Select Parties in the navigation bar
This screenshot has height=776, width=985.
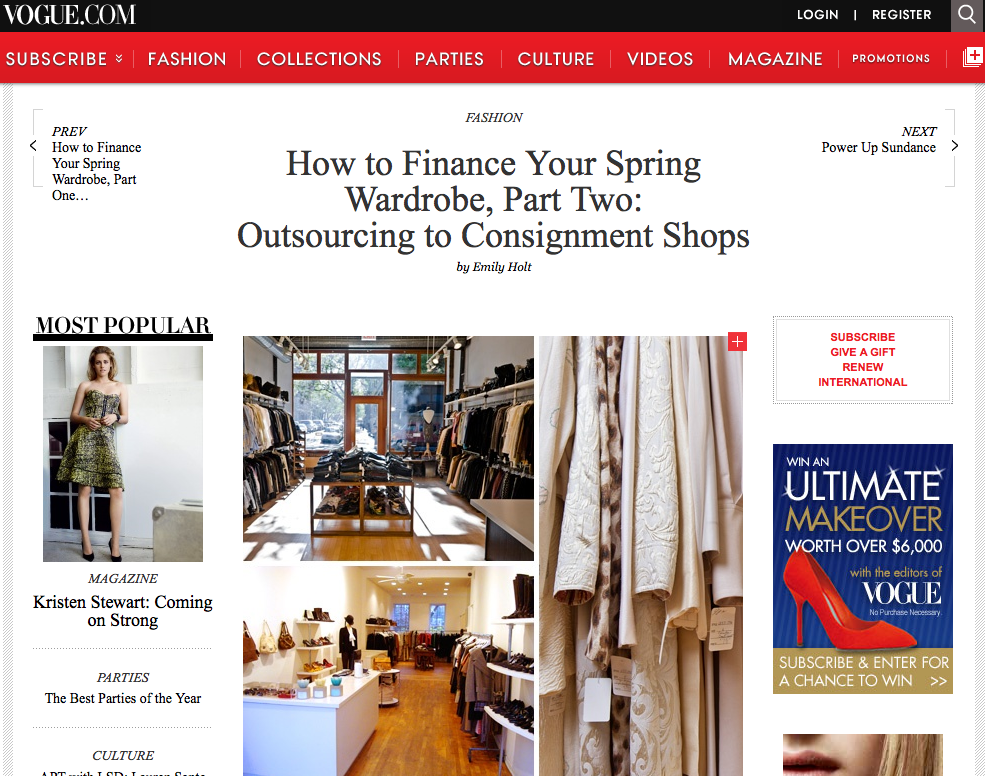pyautogui.click(x=449, y=59)
